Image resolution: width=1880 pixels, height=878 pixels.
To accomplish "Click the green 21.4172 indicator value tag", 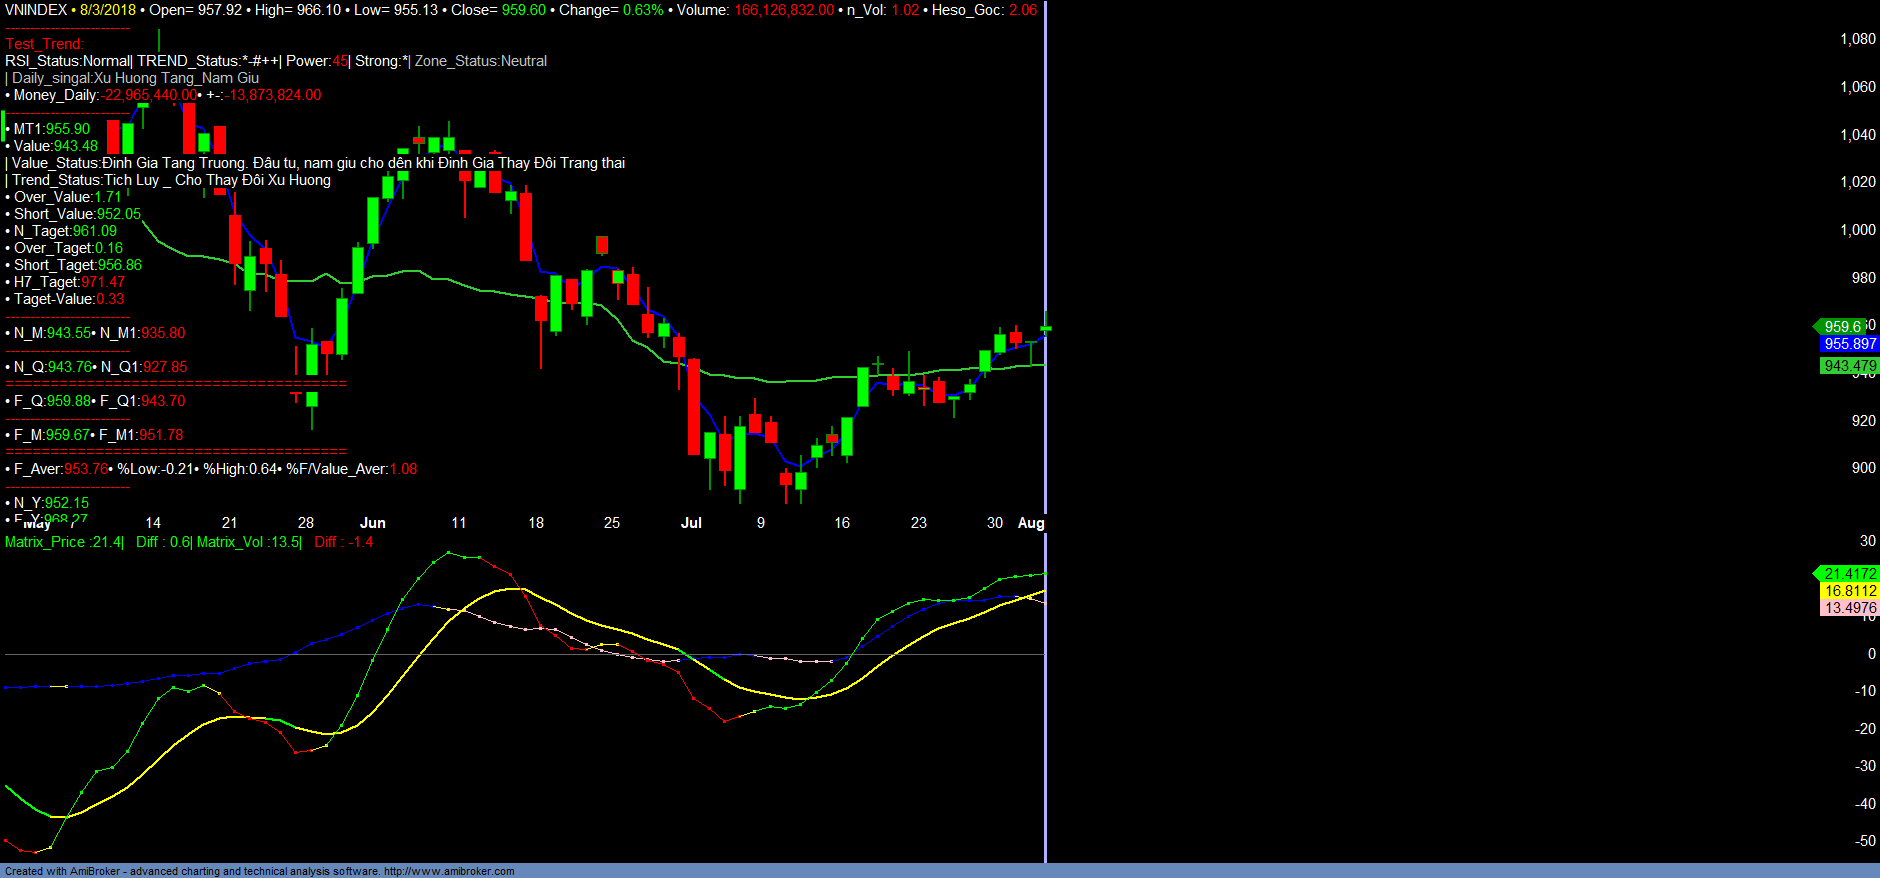I will (1849, 574).
